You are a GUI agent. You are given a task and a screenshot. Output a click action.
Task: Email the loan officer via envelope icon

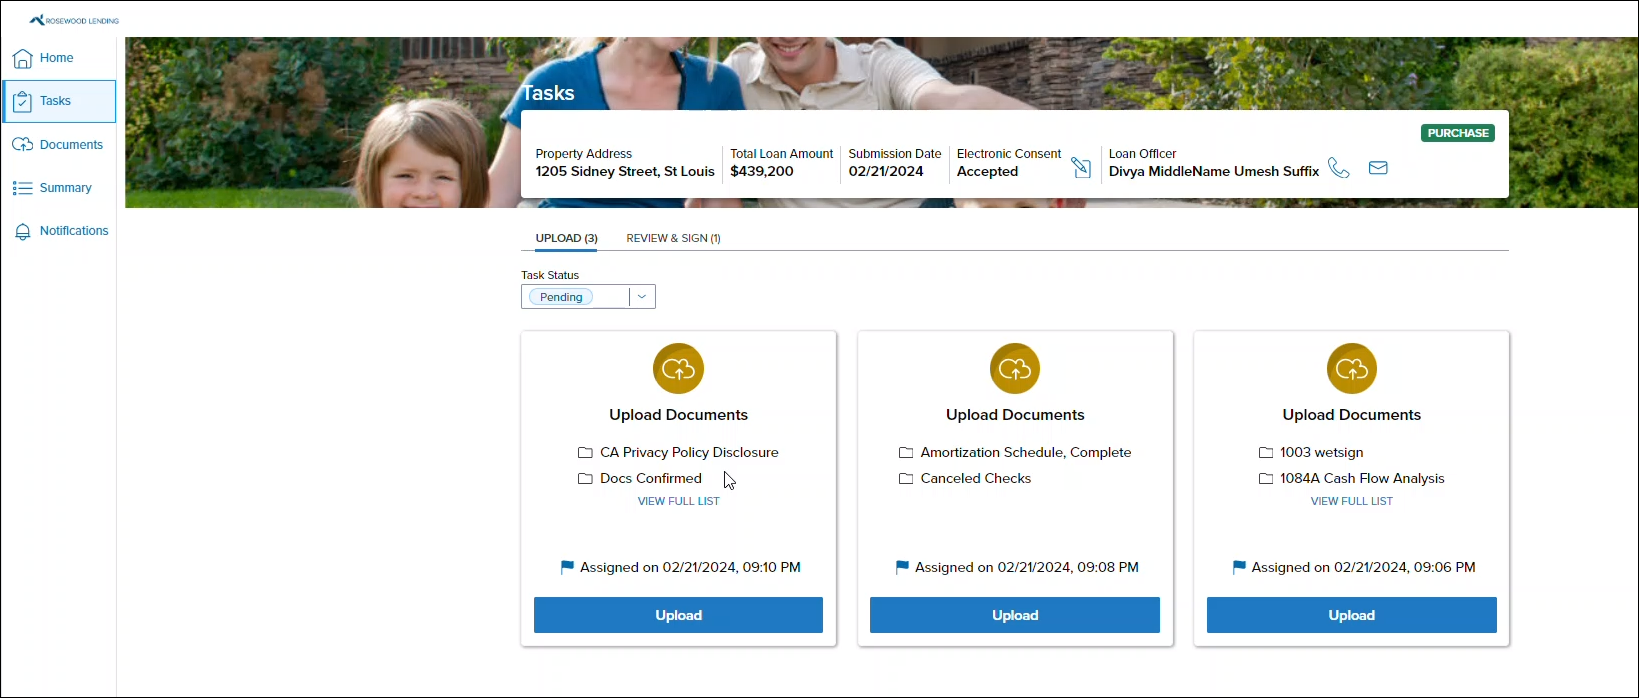click(x=1378, y=168)
